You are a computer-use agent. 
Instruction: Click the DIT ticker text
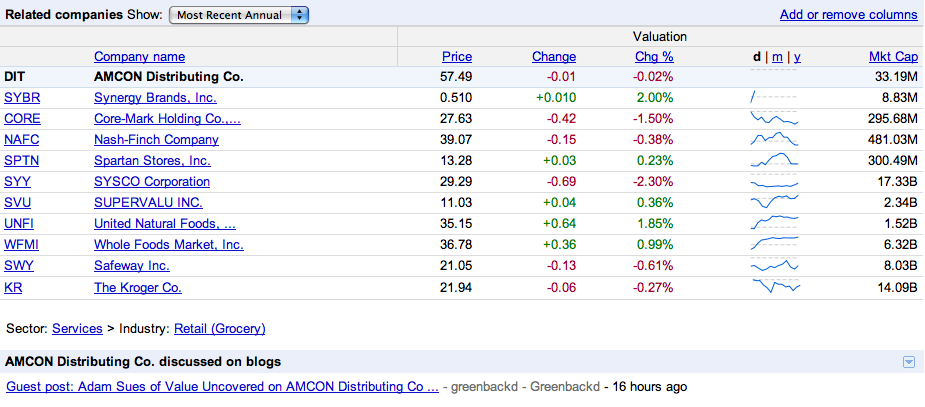[x=14, y=77]
